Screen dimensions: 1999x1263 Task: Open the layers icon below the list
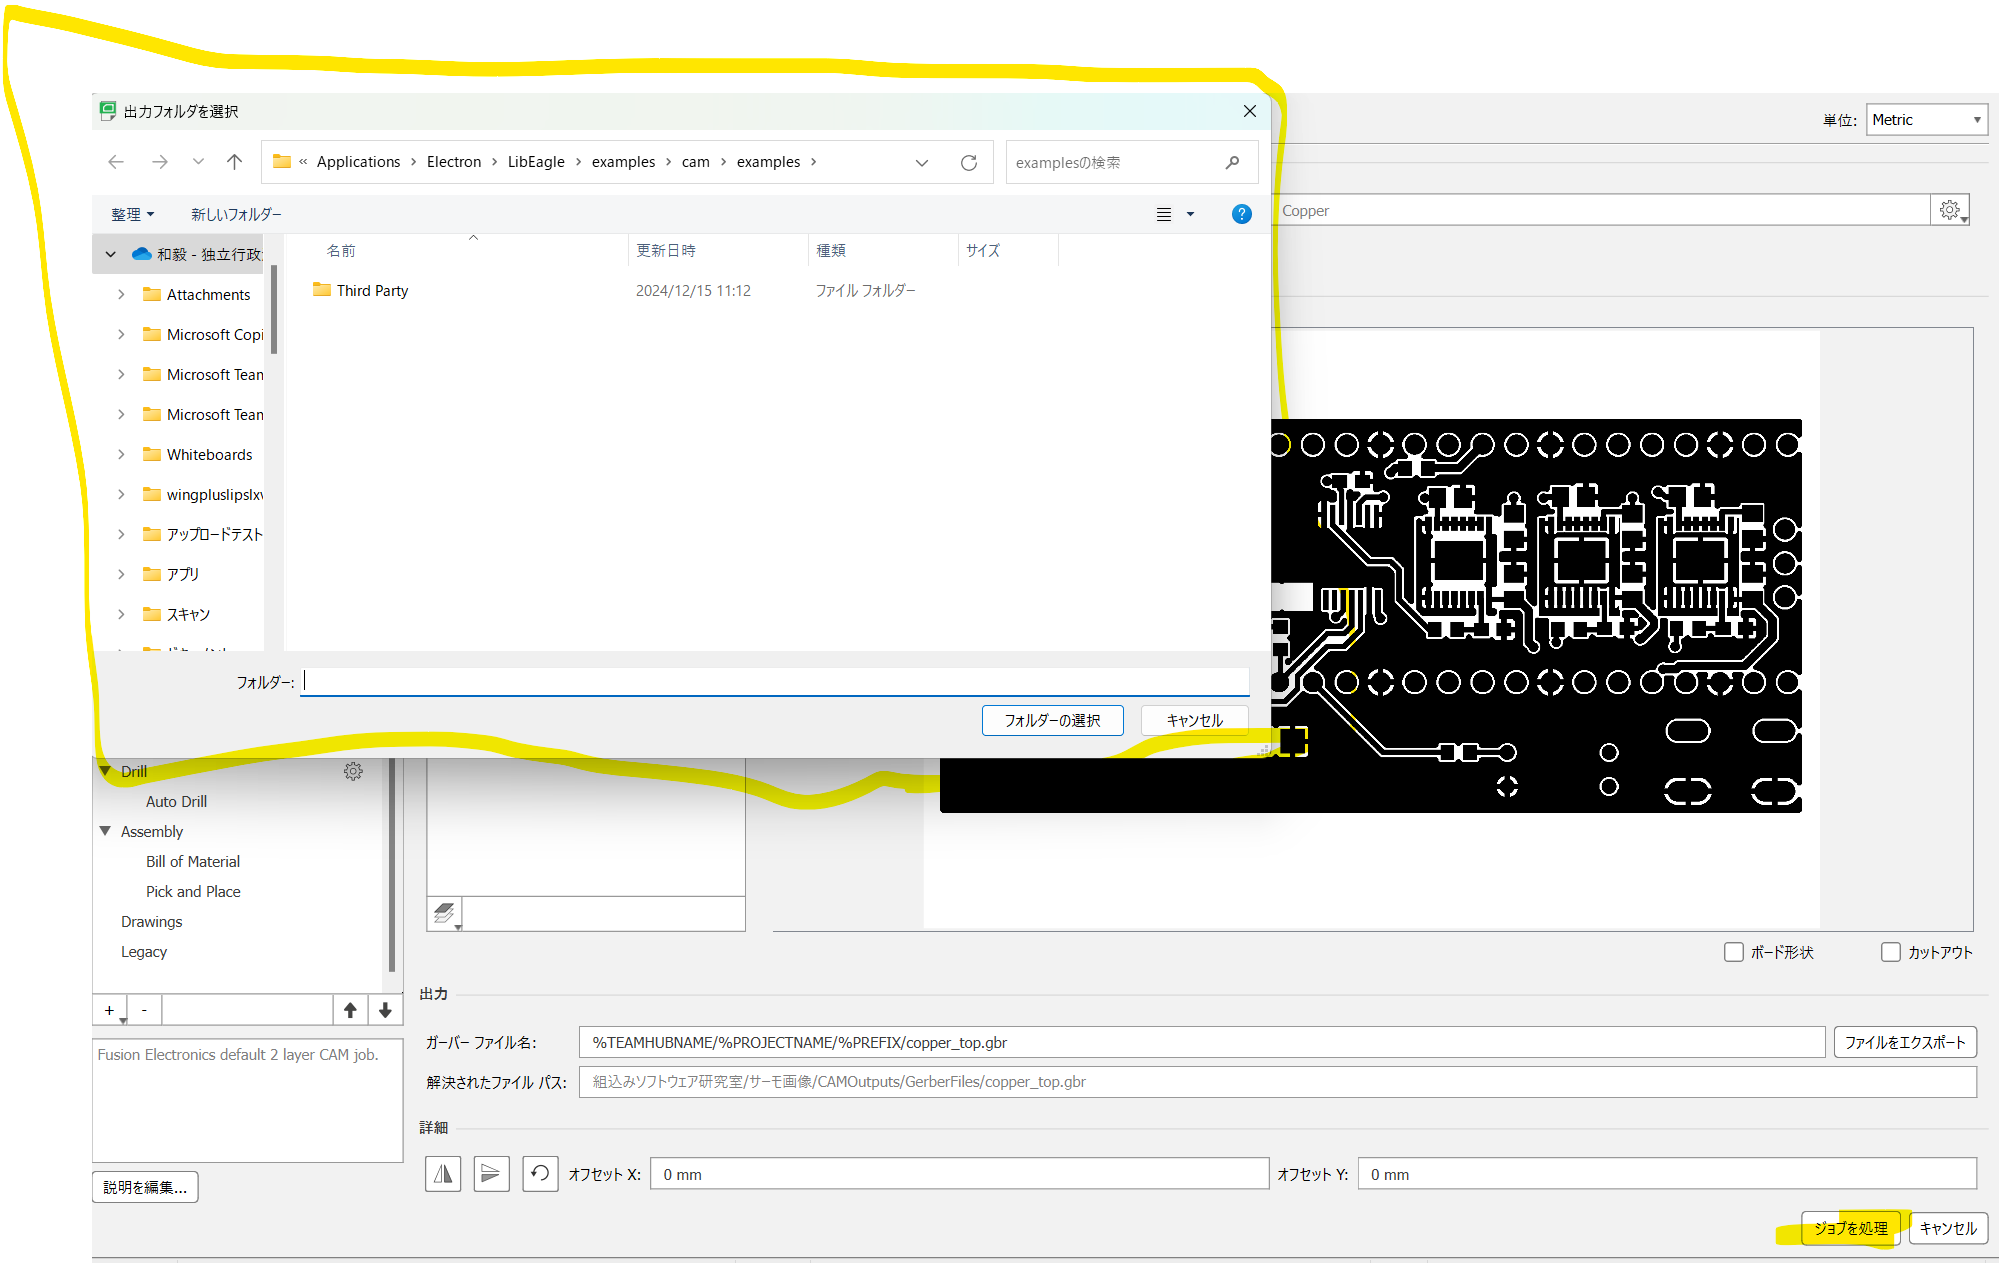coord(444,913)
